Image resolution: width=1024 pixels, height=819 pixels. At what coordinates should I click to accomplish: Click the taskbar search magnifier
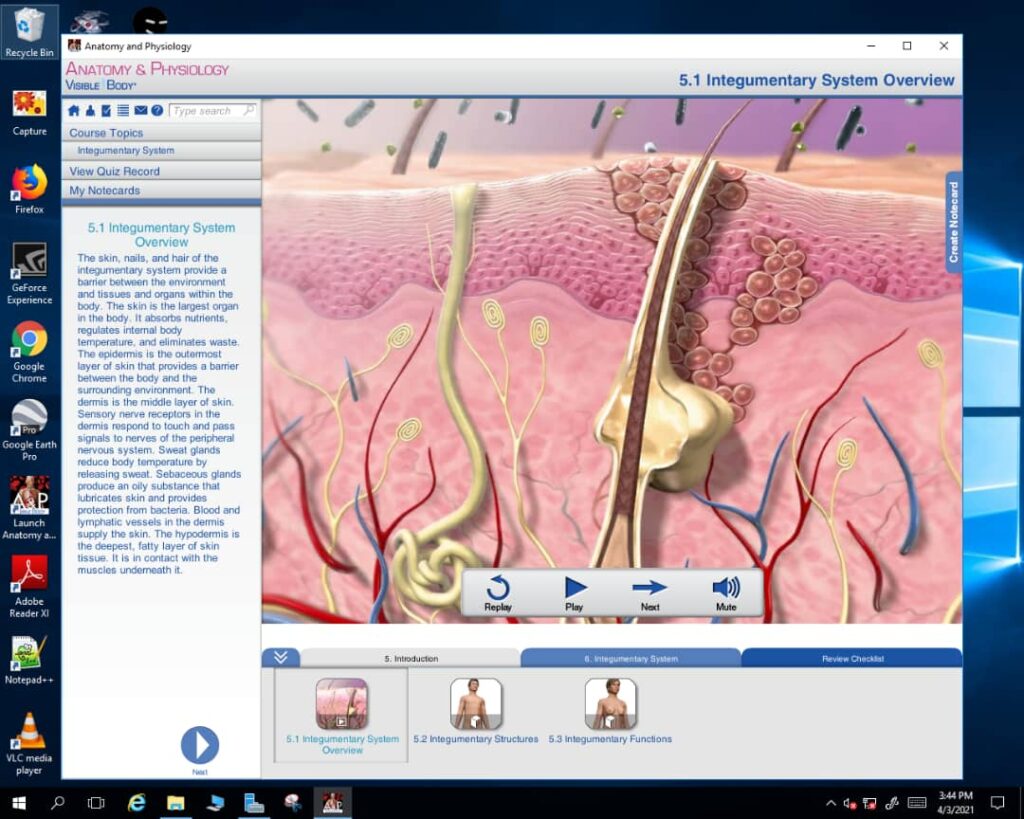coord(57,803)
